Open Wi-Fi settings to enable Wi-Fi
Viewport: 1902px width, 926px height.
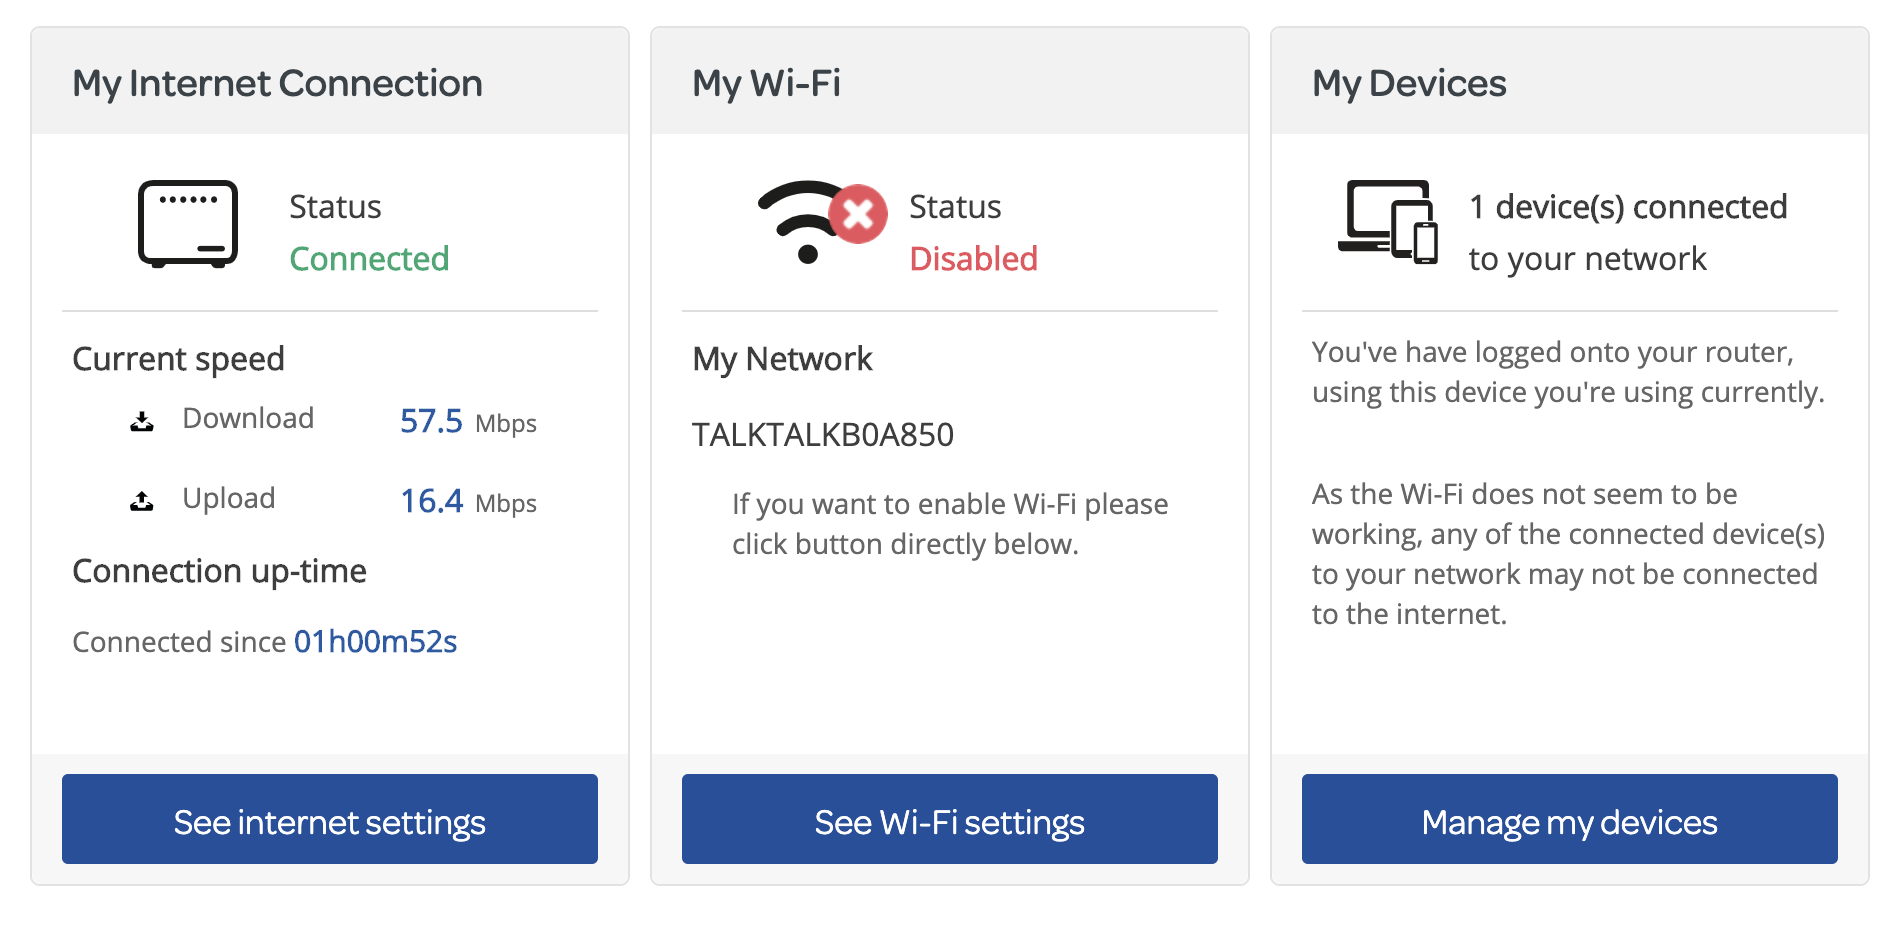click(x=948, y=820)
